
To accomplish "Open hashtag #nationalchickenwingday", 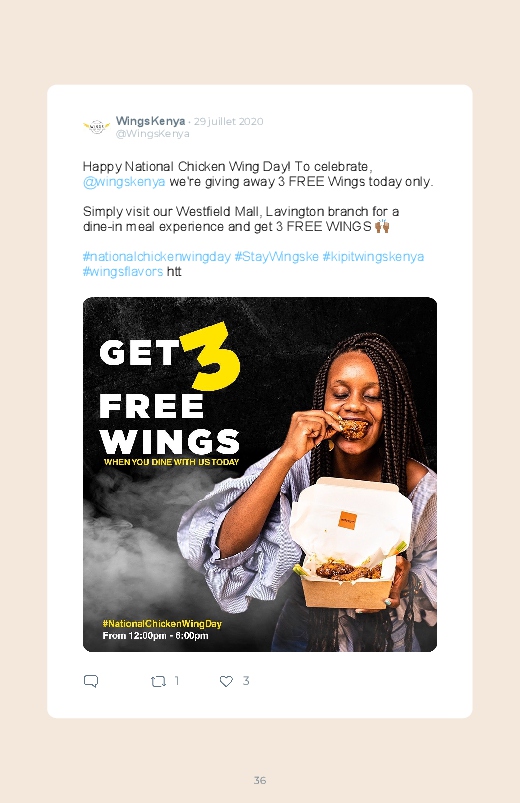I will tap(157, 257).
